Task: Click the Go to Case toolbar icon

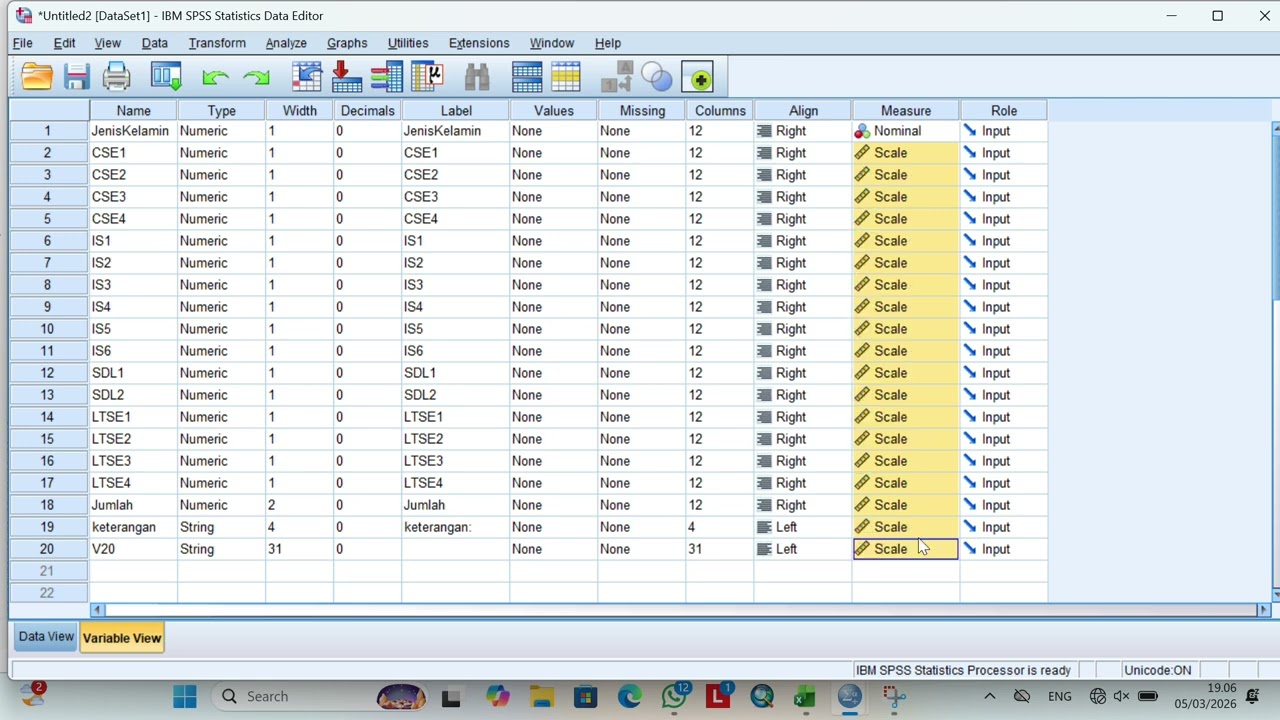Action: coord(307,77)
